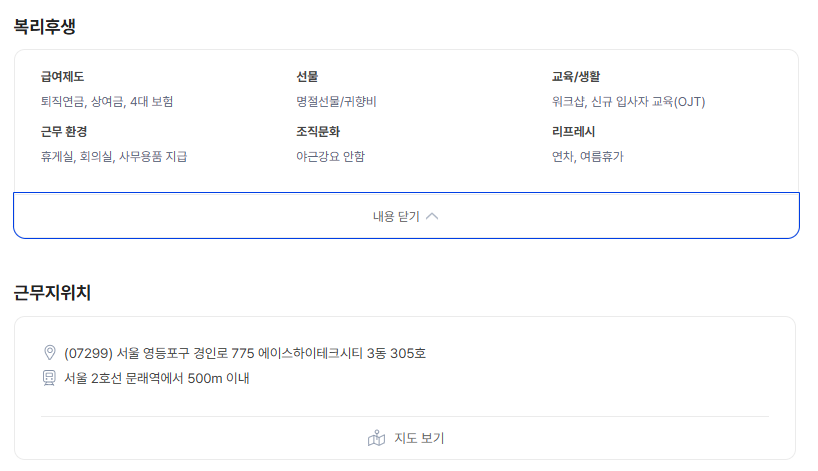The height and width of the screenshot is (471, 818).
Task: Select the 리프레시 benefit label
Action: point(573,131)
